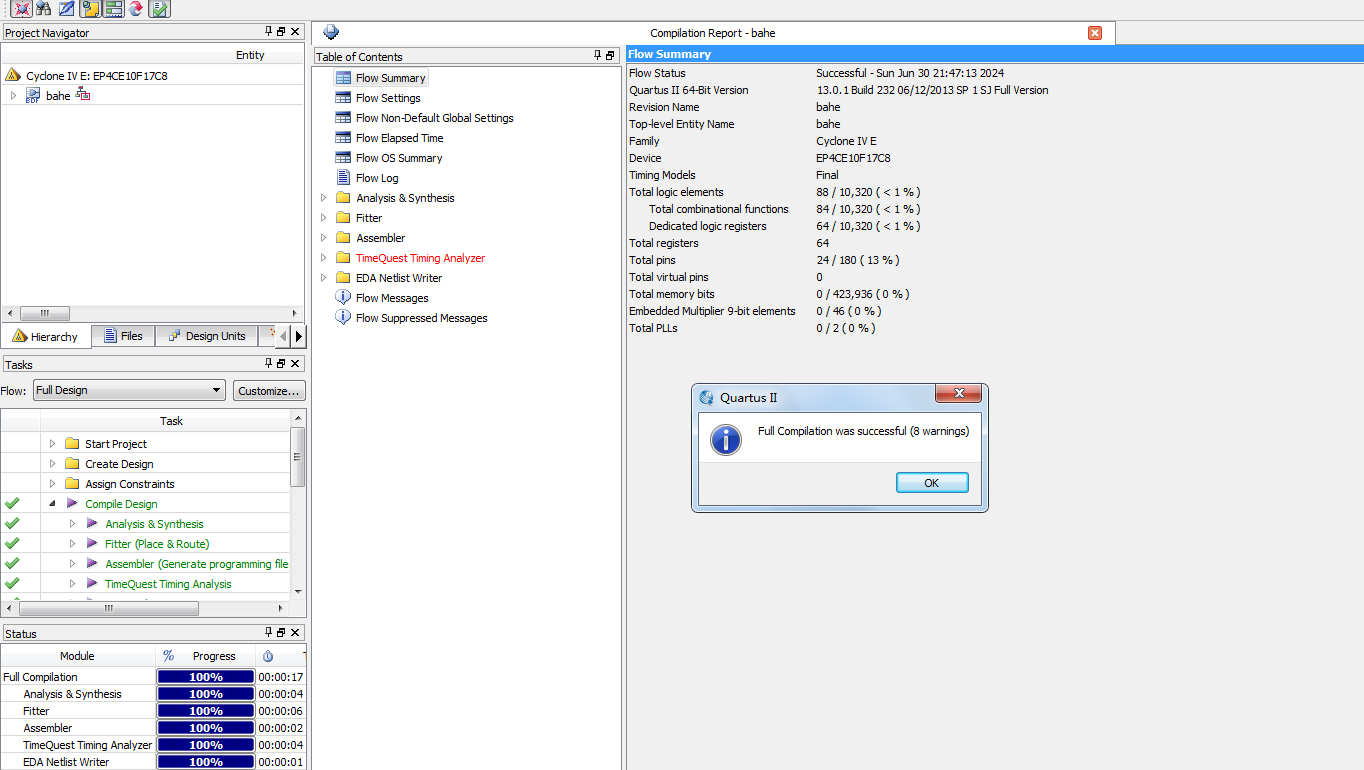Click the right arrow to show more tabs

(298, 337)
